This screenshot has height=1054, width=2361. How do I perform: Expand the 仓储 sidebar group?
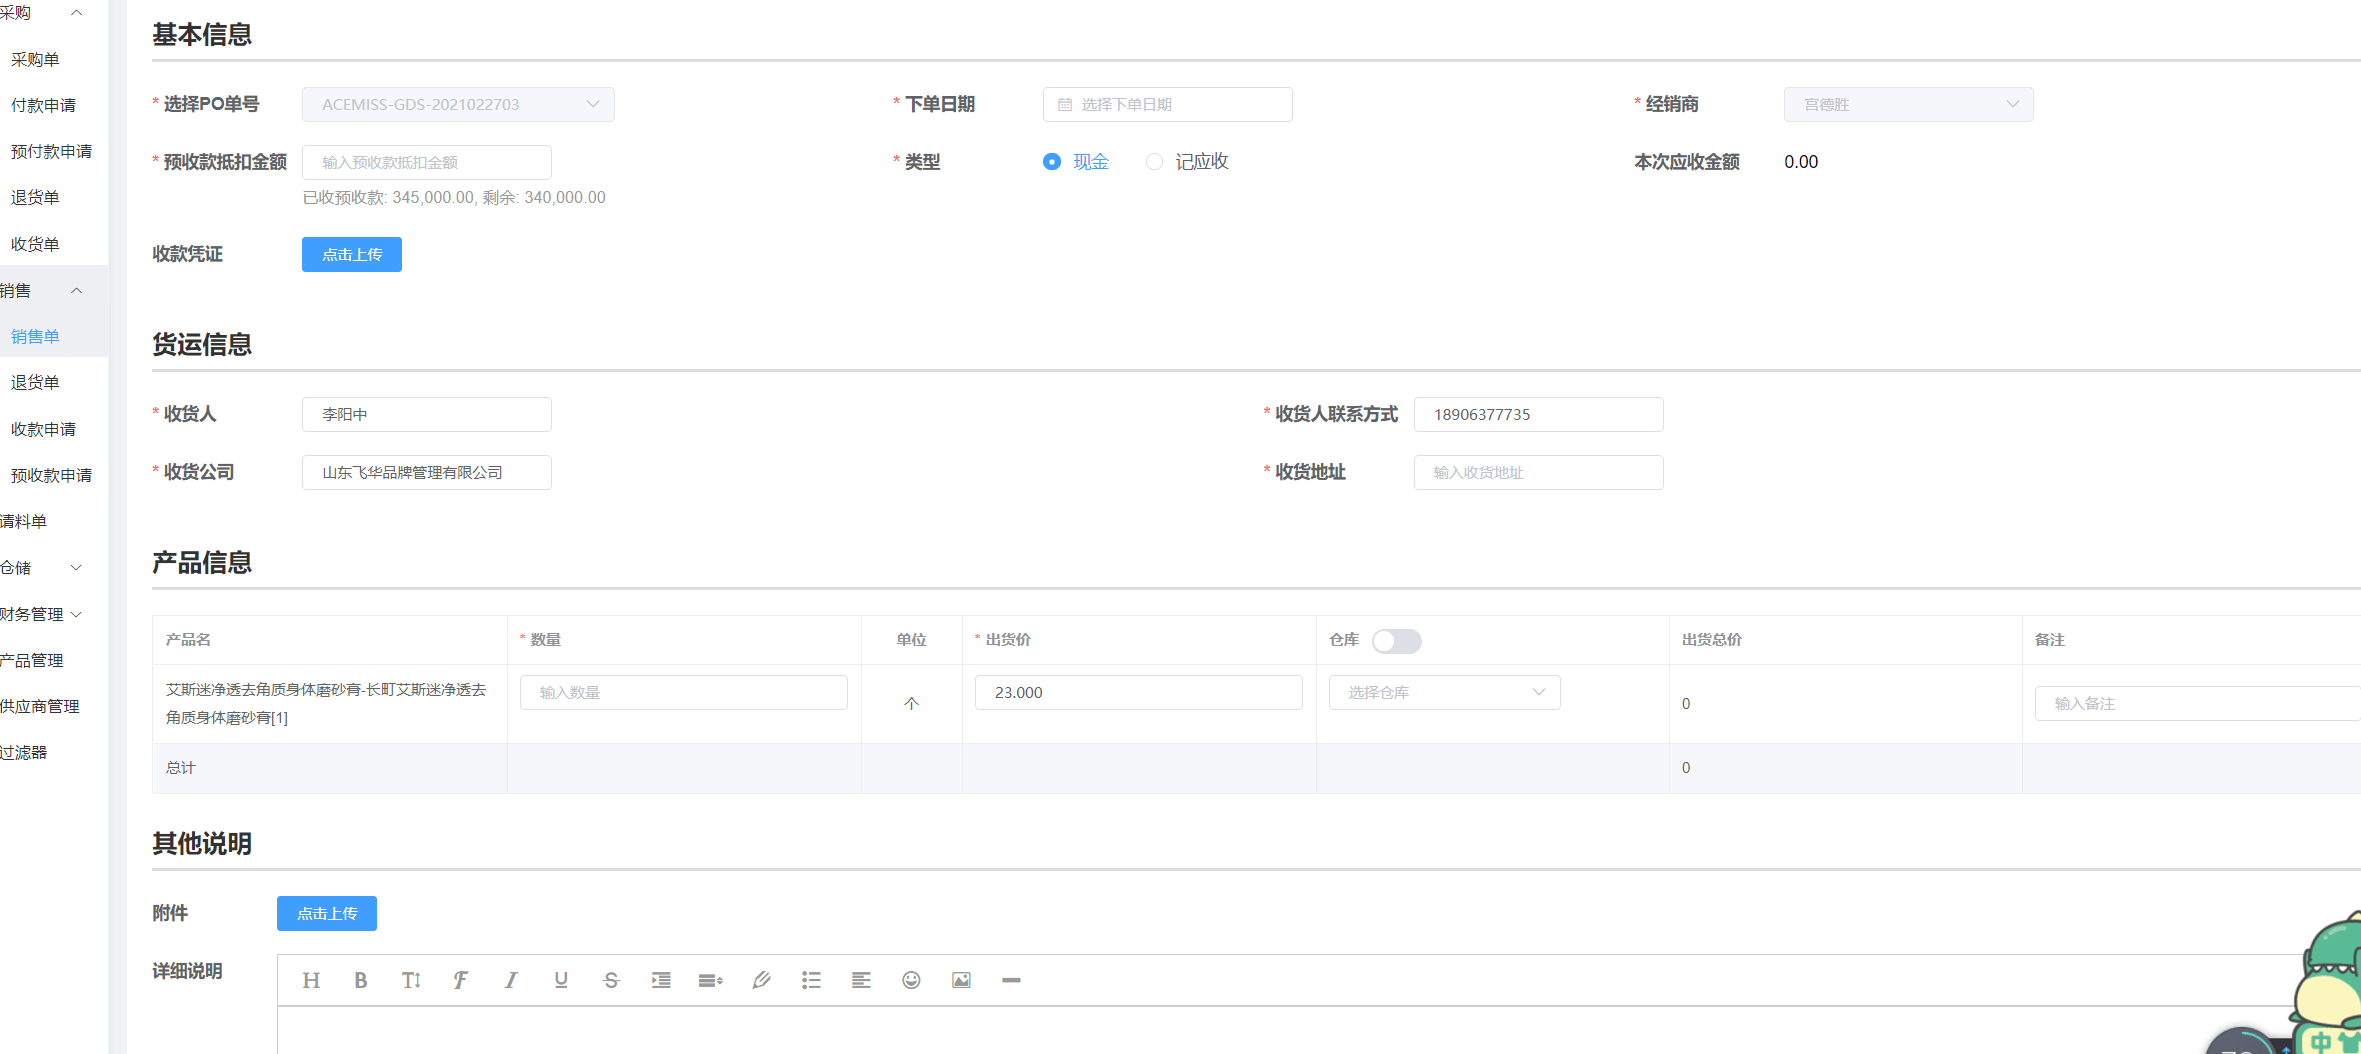pos(76,568)
